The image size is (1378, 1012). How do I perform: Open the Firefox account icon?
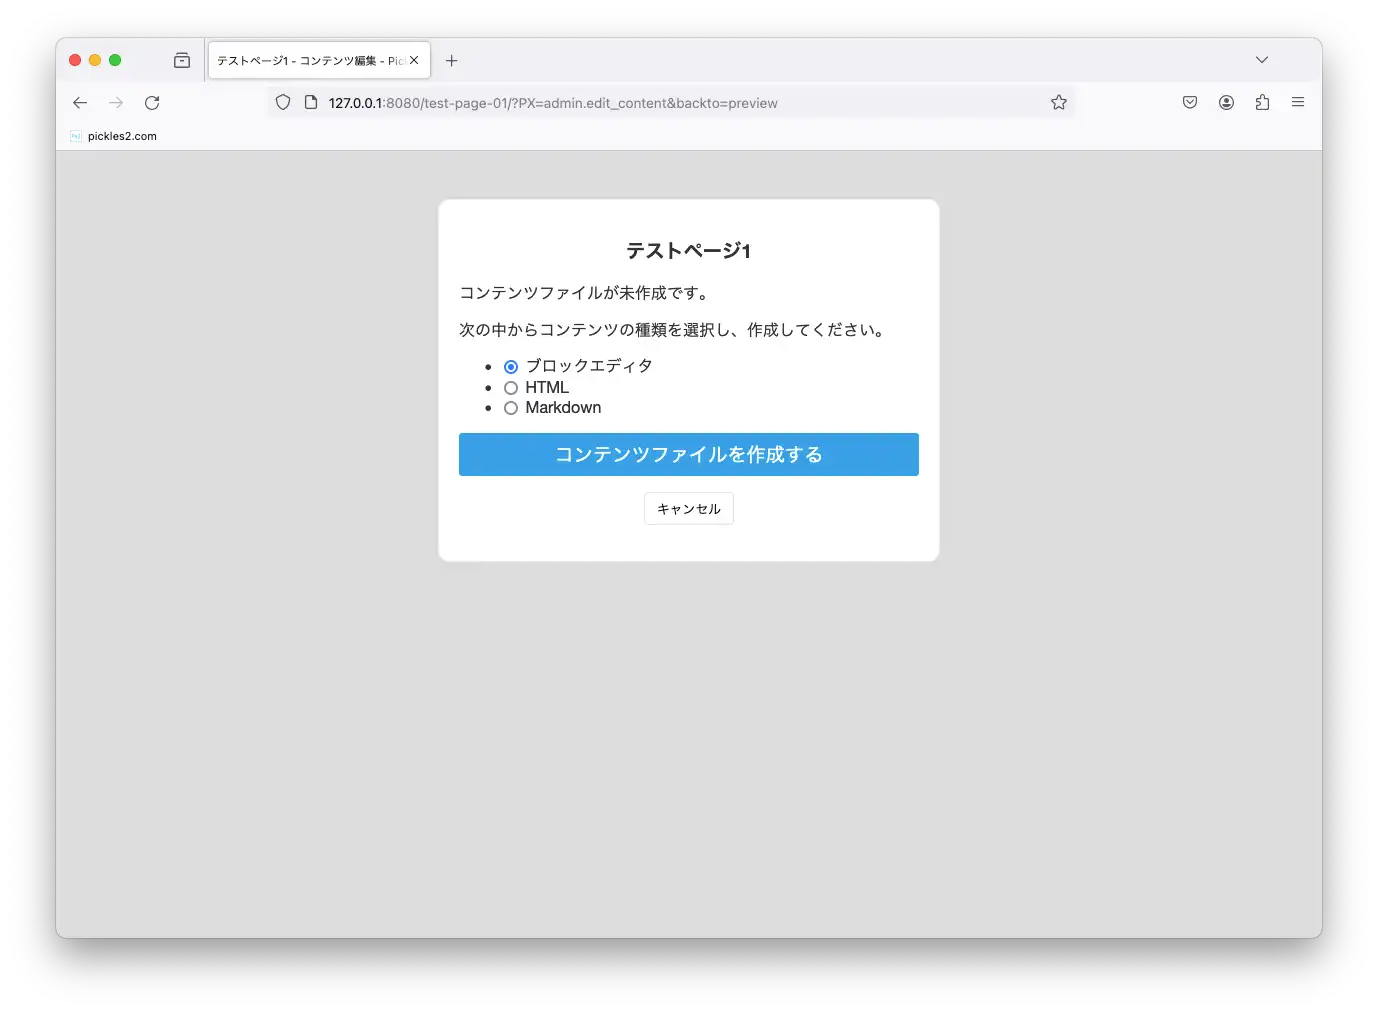pyautogui.click(x=1226, y=102)
